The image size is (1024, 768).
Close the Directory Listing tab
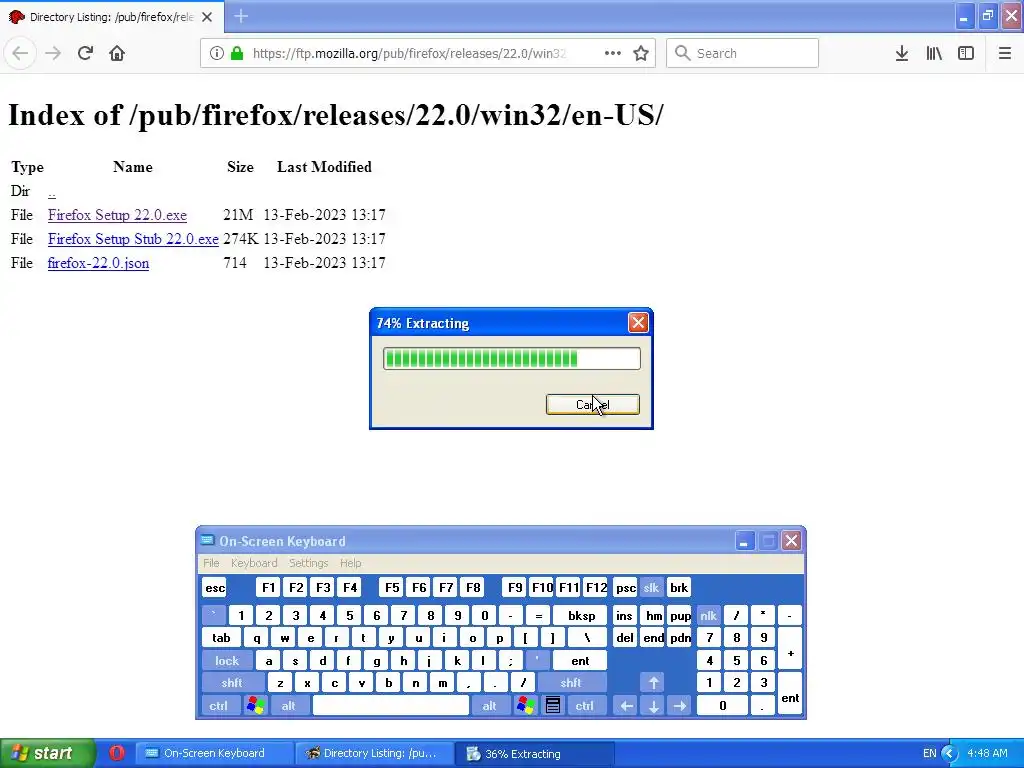pyautogui.click(x=207, y=17)
